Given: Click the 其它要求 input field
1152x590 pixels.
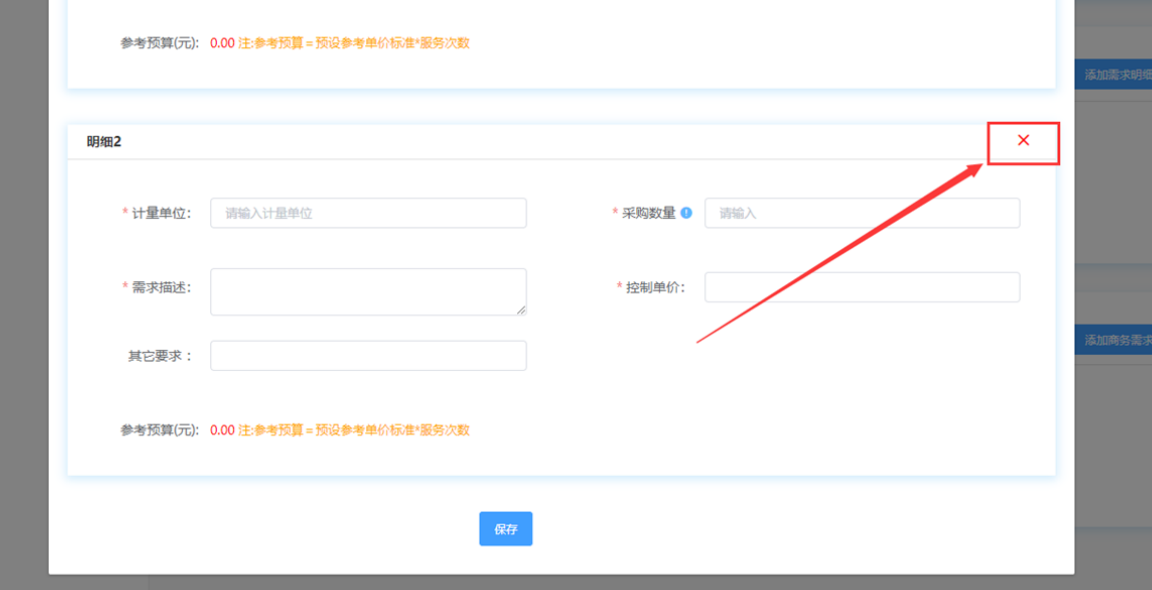Looking at the screenshot, I should coord(368,356).
